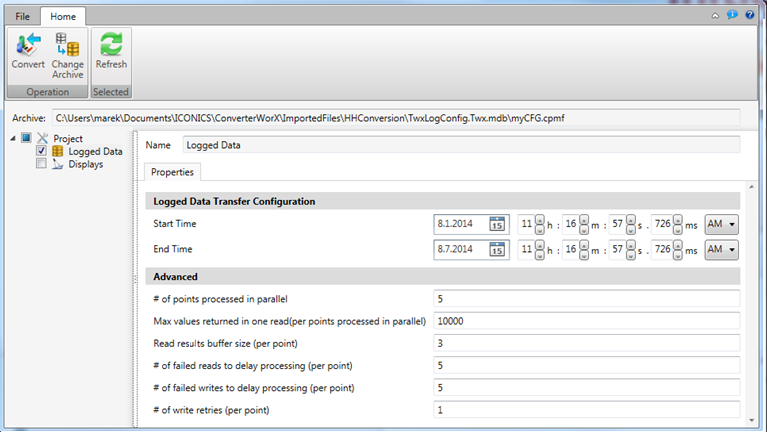Uncheck the Logged Data checkbox
Image resolution: width=767 pixels, height=432 pixels.
(x=41, y=151)
